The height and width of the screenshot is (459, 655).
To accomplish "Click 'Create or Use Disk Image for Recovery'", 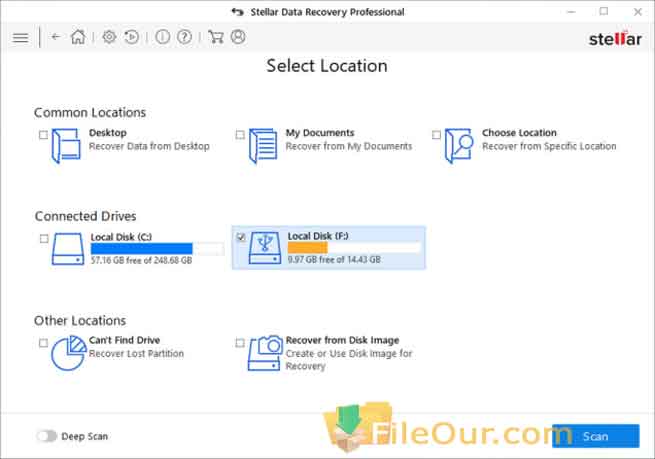I will click(x=349, y=360).
